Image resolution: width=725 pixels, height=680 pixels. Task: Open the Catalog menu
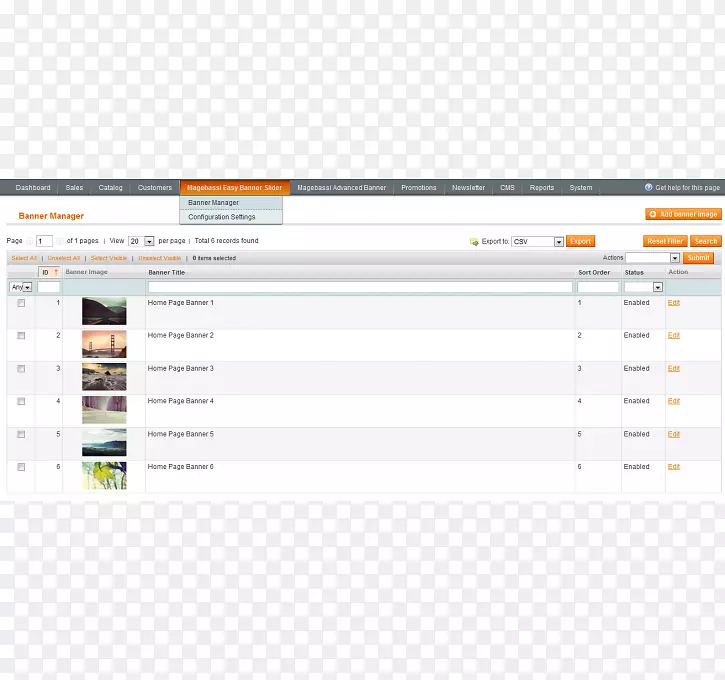pos(110,188)
